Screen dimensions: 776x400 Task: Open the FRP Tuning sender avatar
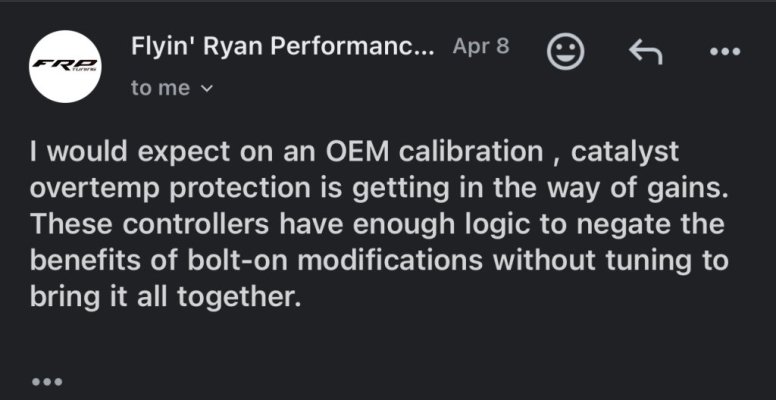click(x=65, y=66)
